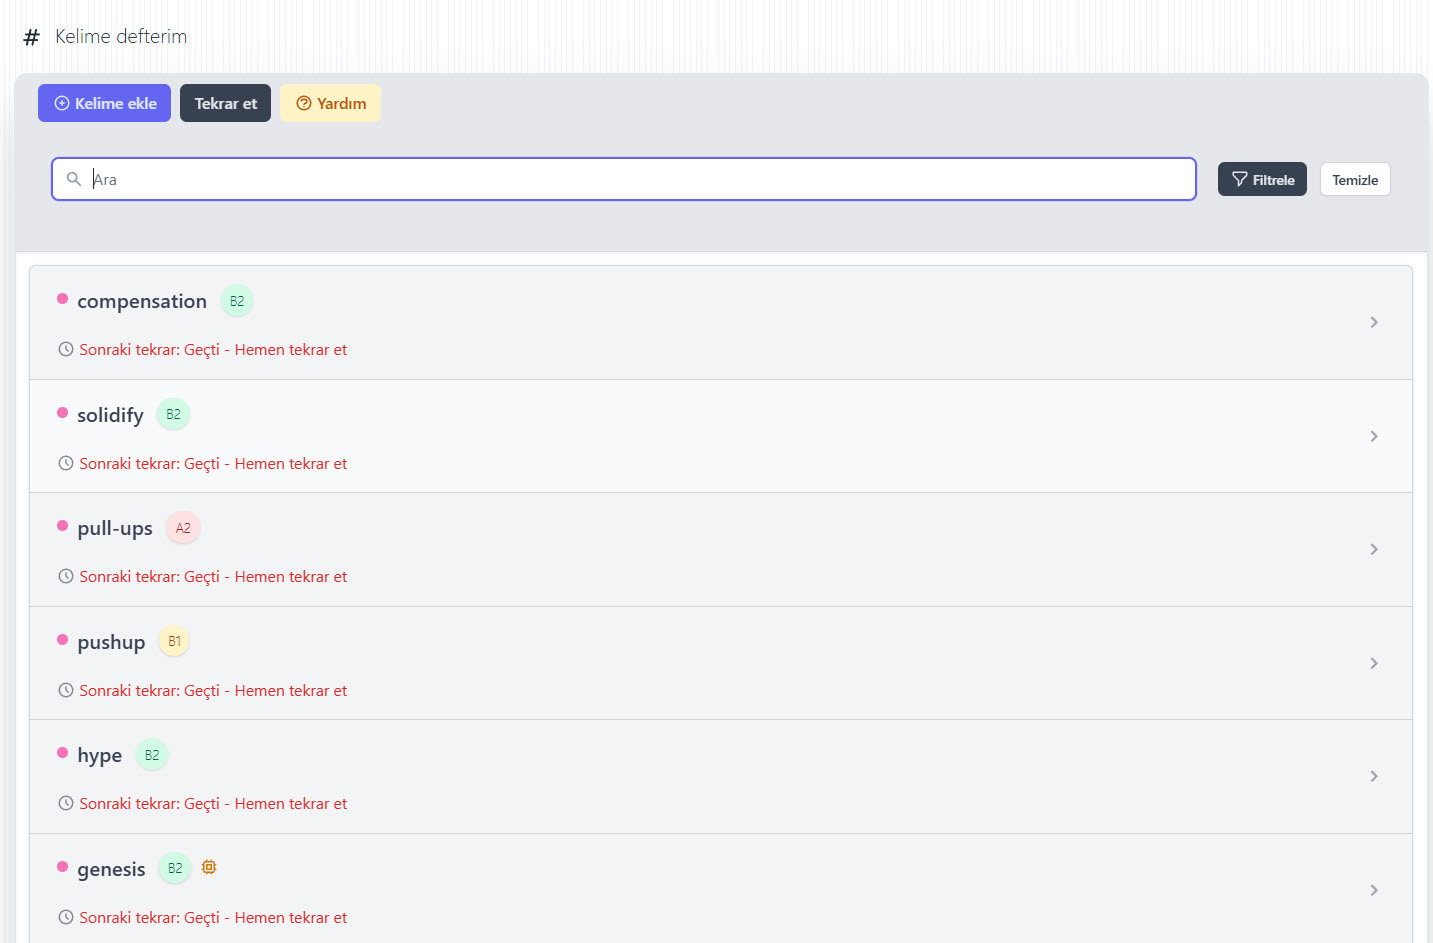Screen dimensions: 1433x943
Task: Focus the Ara search input field
Action: 640,179
